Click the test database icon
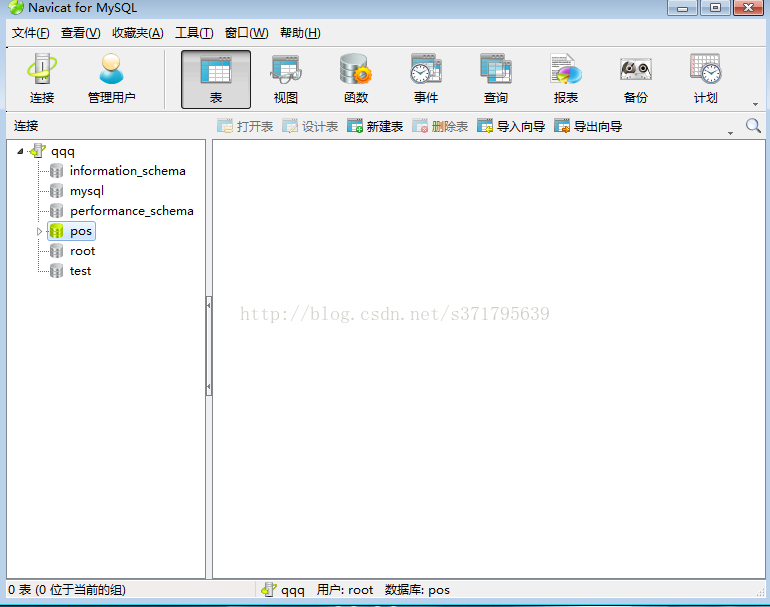 pyautogui.click(x=56, y=271)
